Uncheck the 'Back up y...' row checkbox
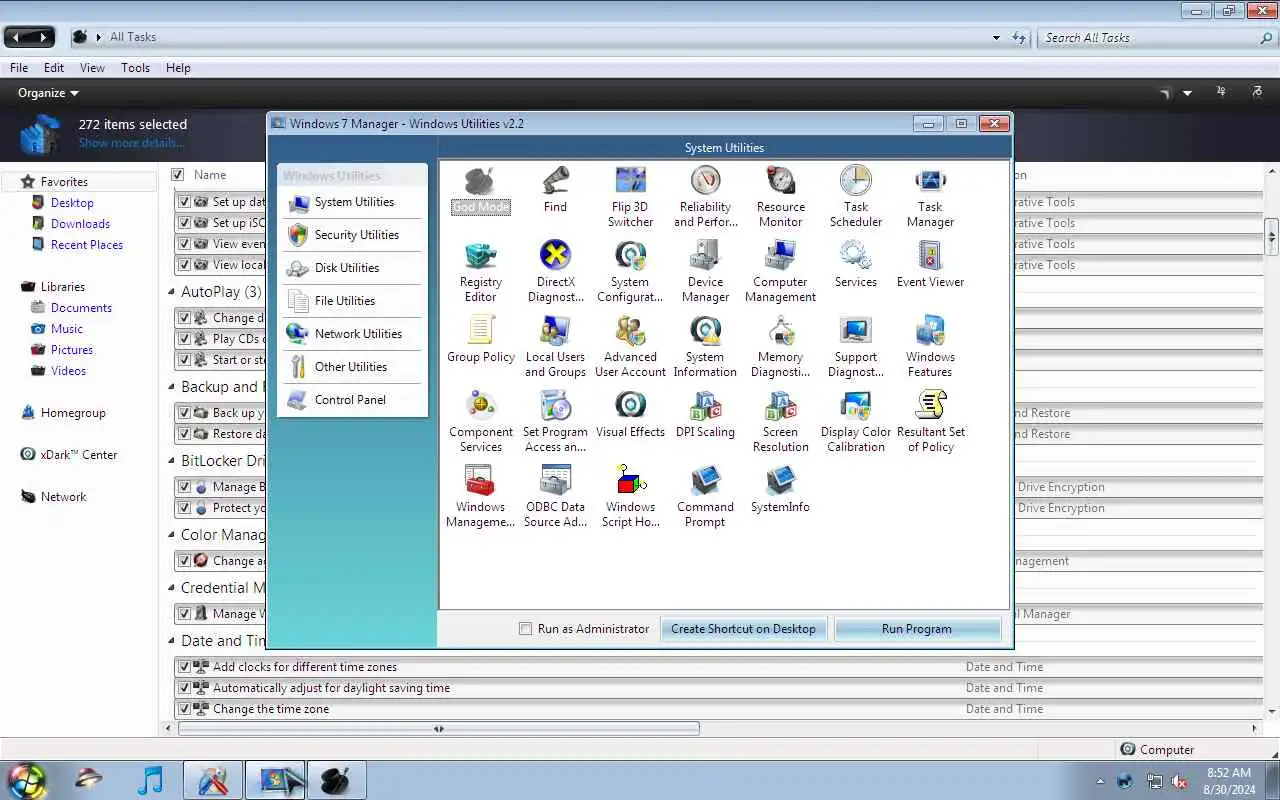Image resolution: width=1280 pixels, height=800 pixels. coord(184,413)
